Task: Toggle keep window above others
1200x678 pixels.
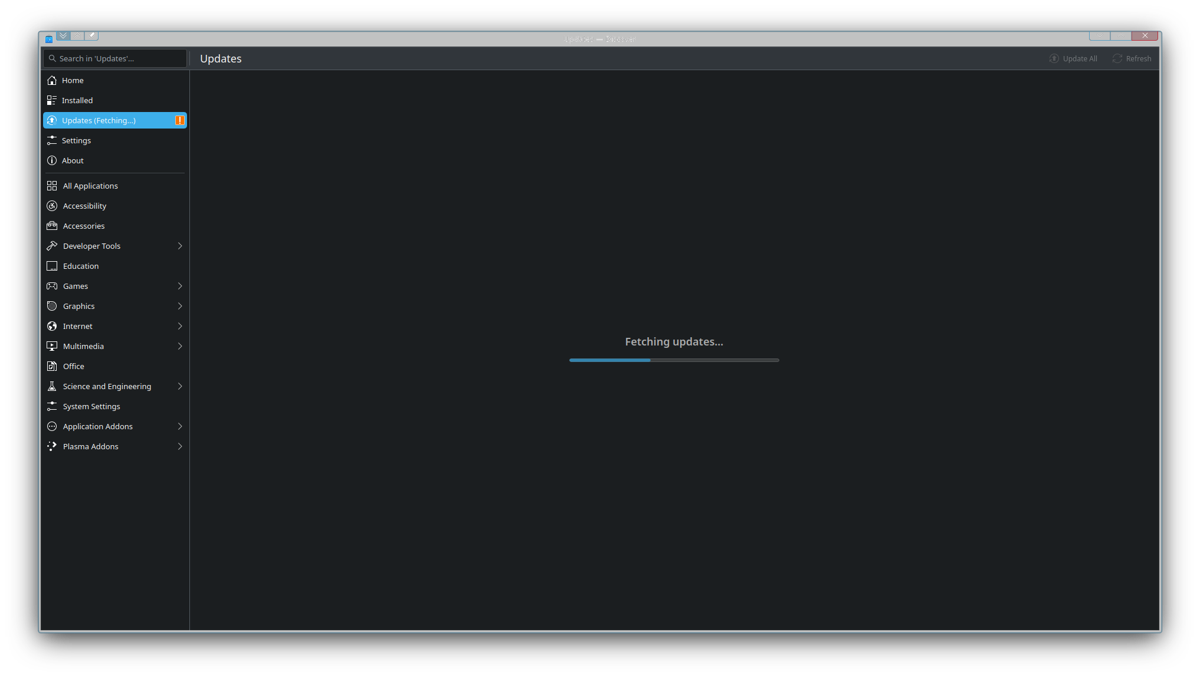Action: coord(77,35)
